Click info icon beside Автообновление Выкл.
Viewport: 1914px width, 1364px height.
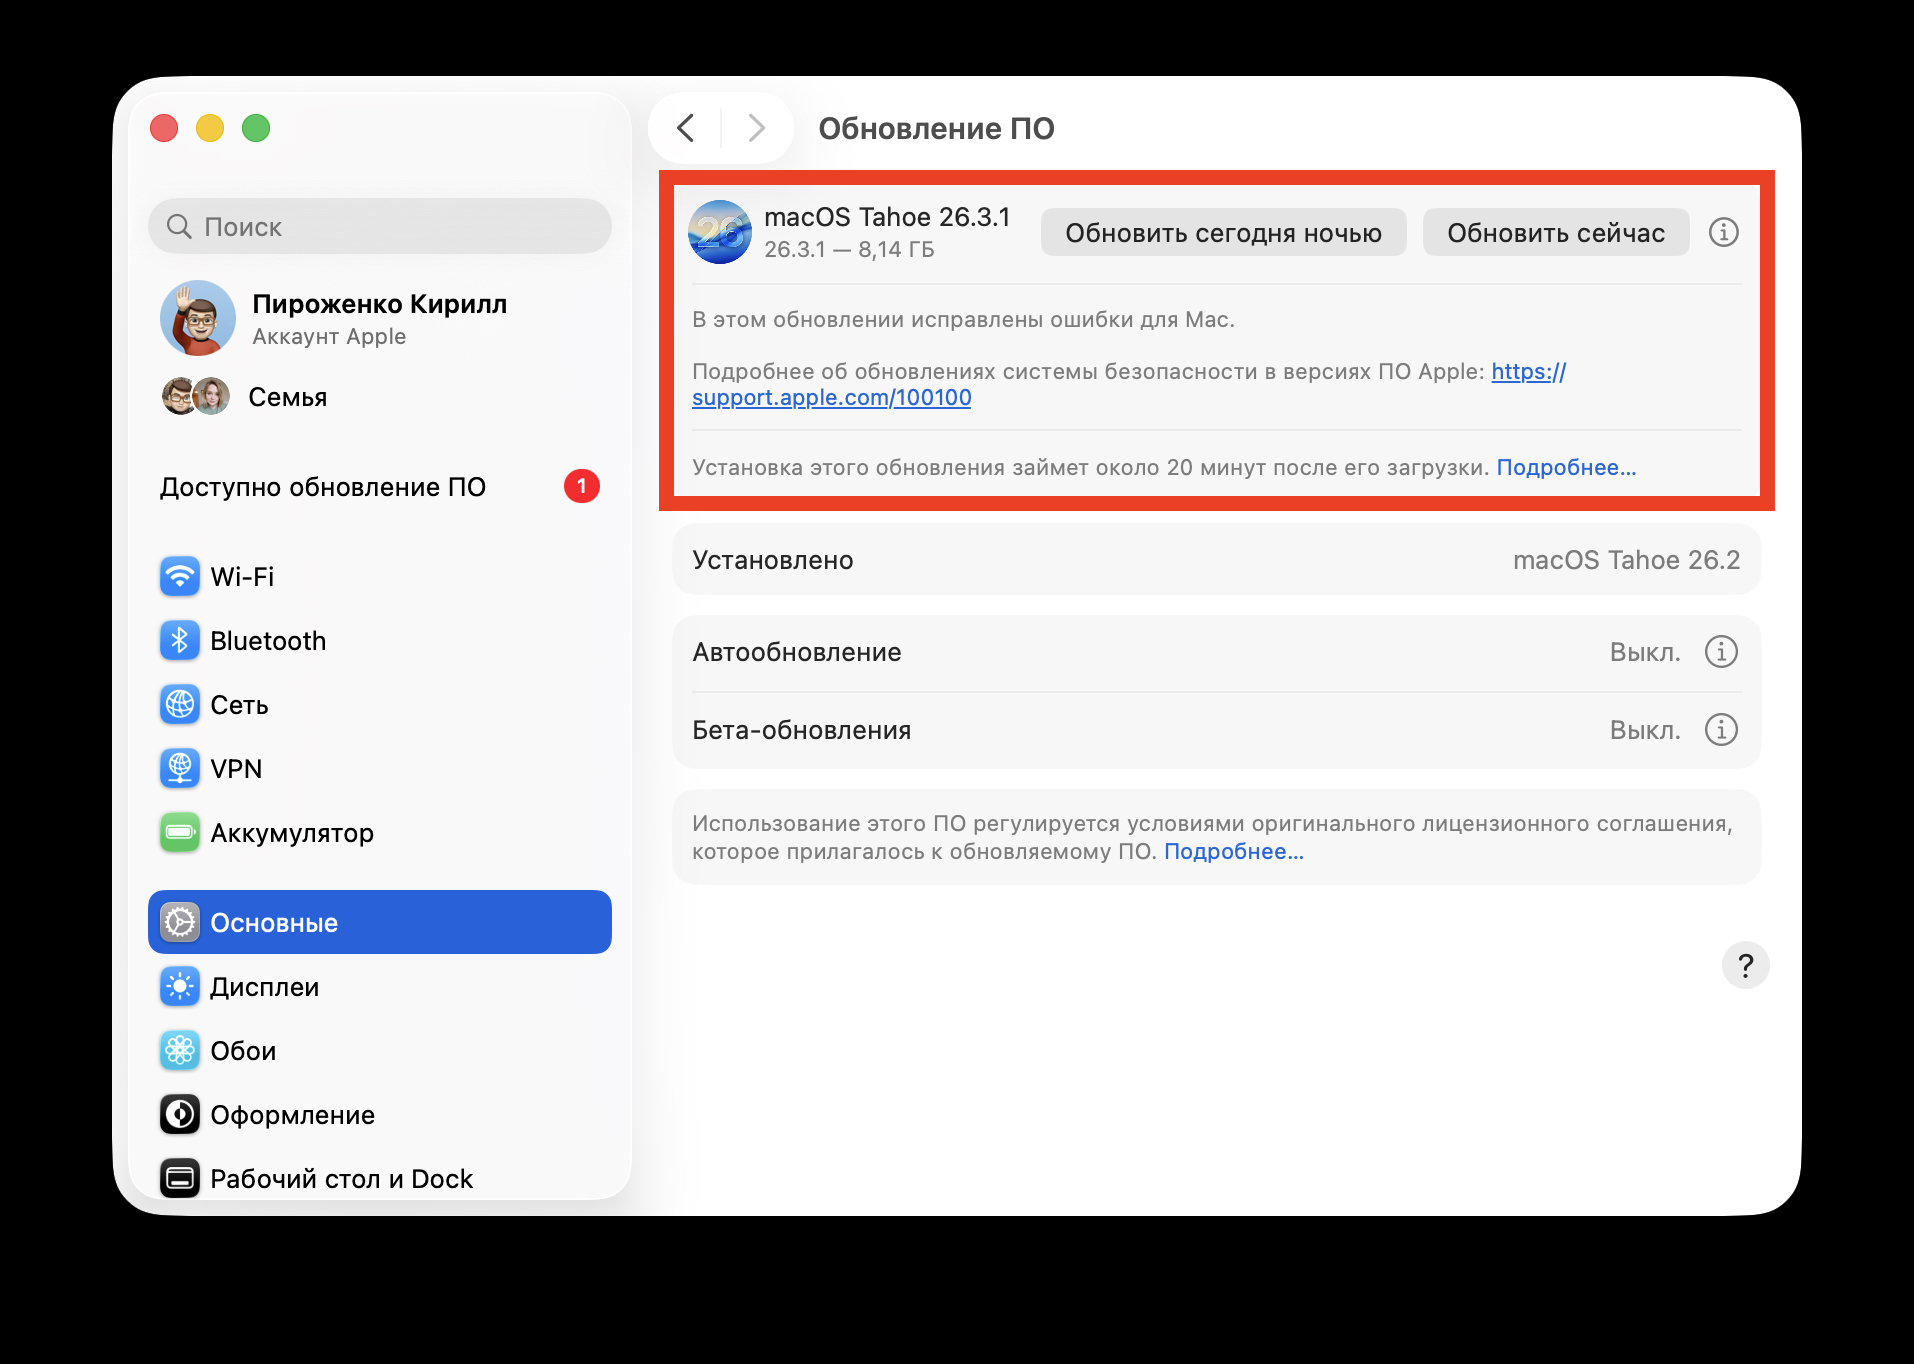coord(1720,651)
